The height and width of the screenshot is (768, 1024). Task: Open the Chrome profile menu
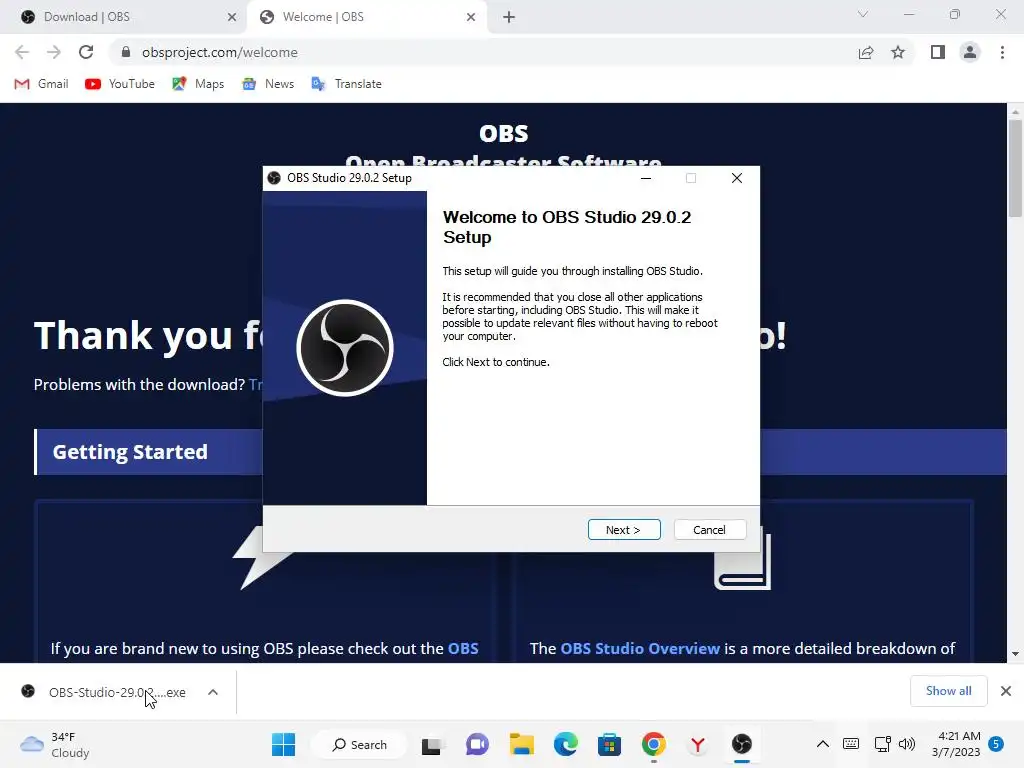970,52
